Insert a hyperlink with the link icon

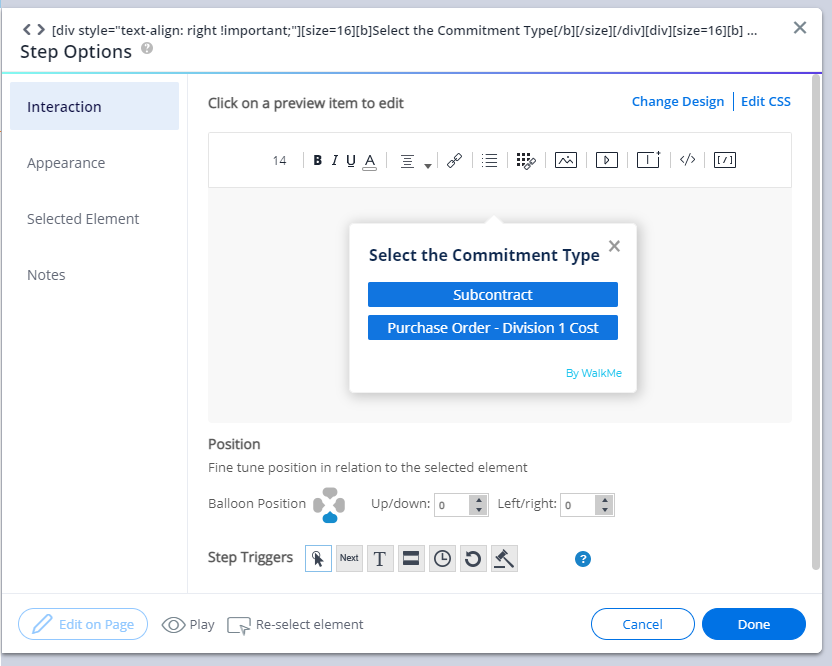pos(454,160)
